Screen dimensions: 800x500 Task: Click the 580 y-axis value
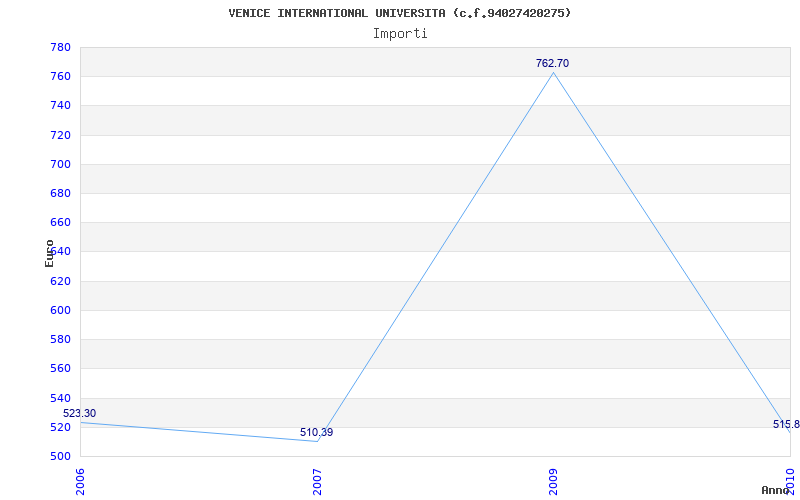coord(60,339)
